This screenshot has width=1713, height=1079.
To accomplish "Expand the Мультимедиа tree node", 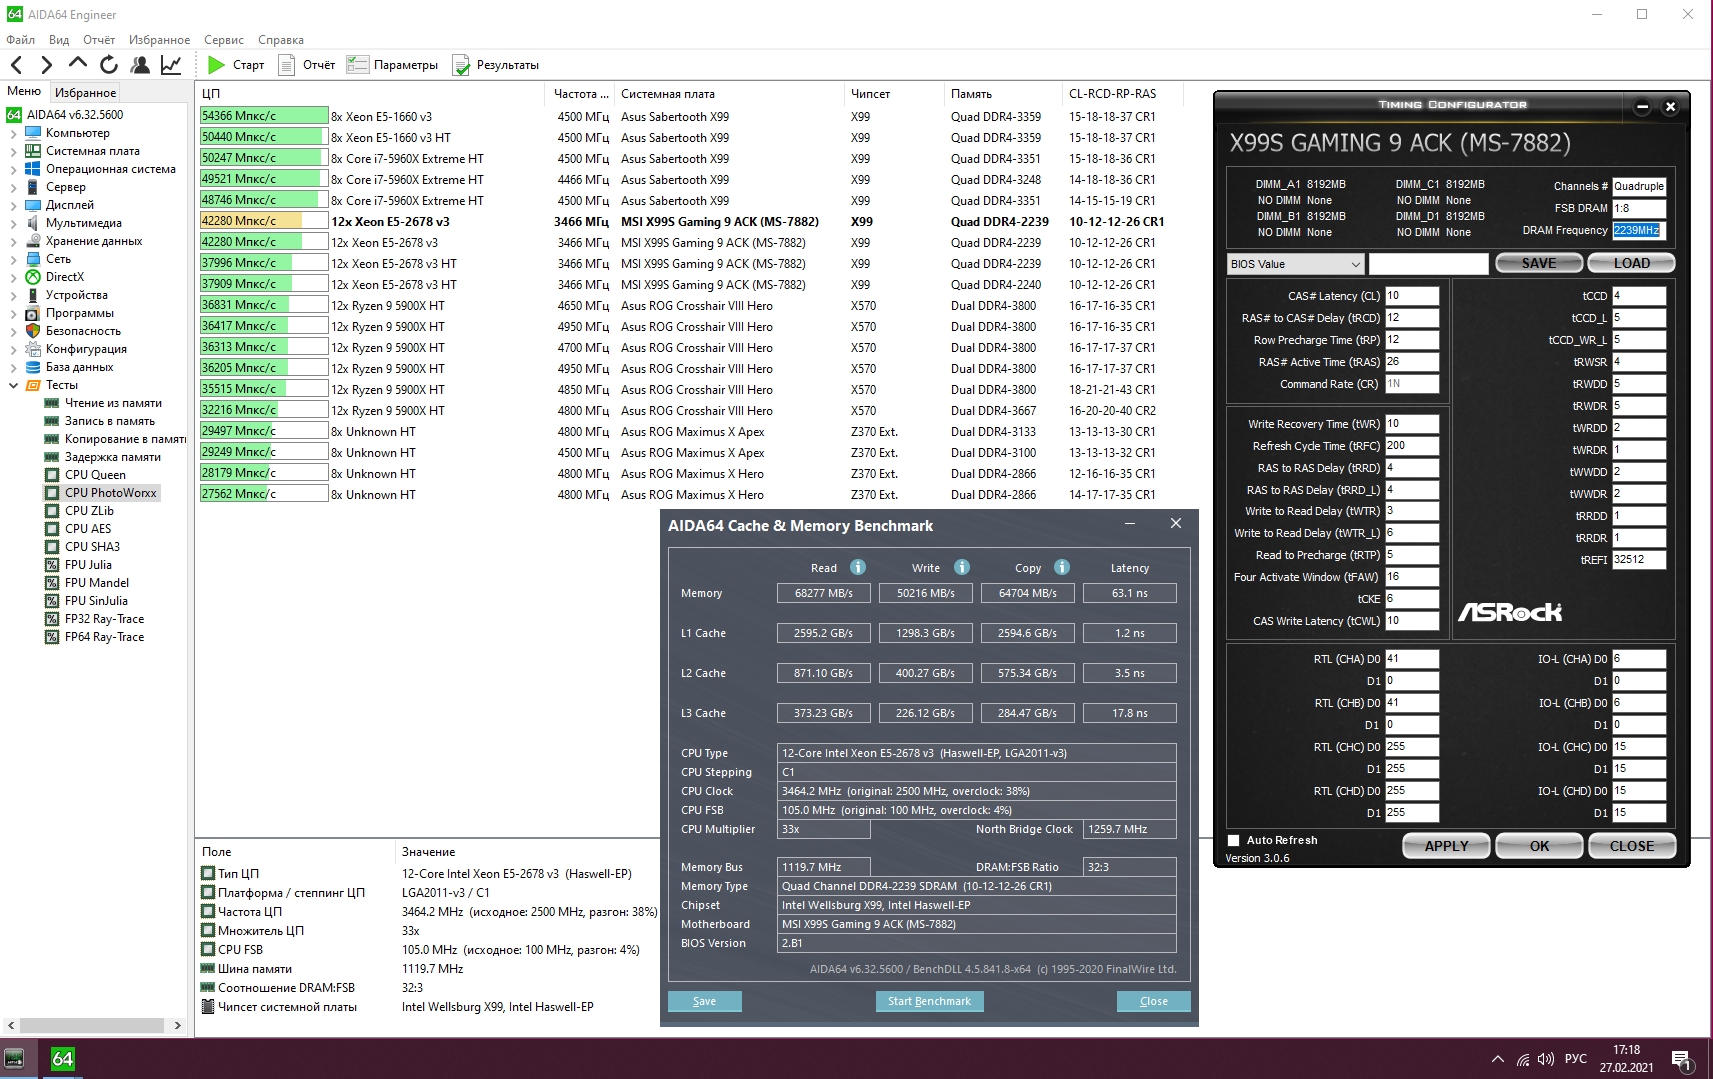I will click(x=13, y=223).
